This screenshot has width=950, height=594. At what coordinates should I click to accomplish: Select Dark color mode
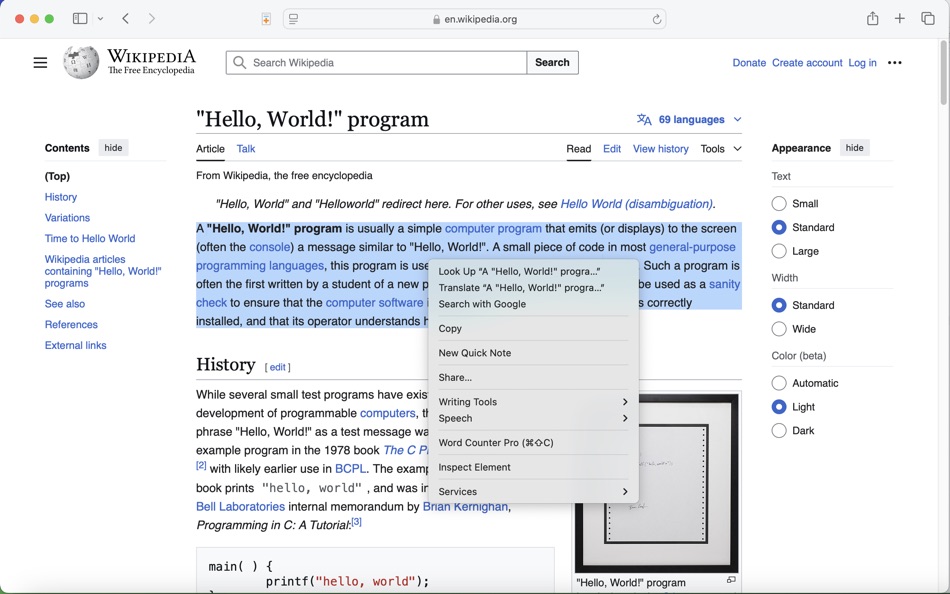coord(779,430)
